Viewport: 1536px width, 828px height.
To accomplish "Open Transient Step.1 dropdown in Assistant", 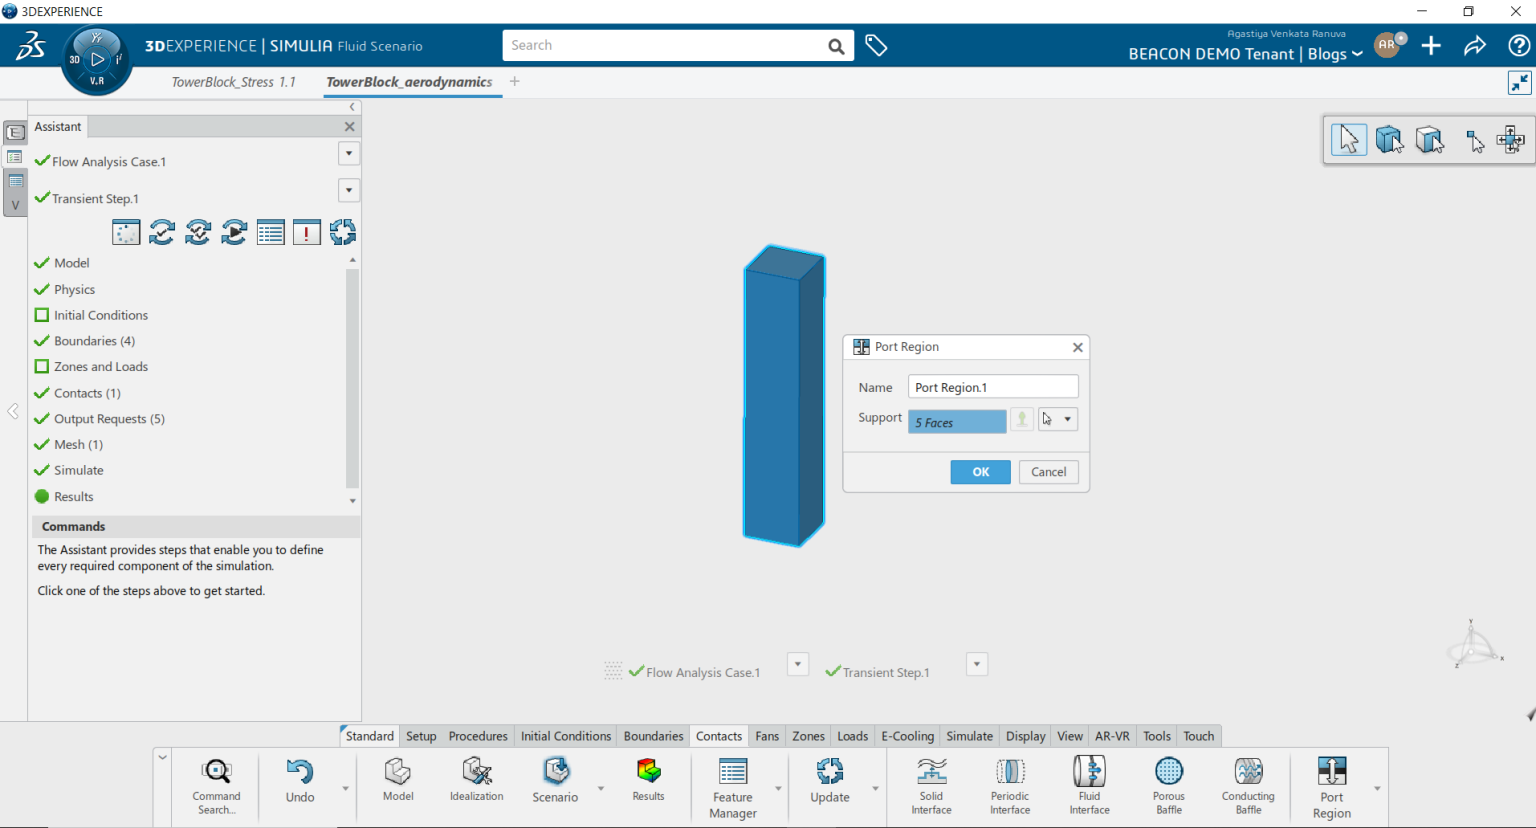I will 349,190.
